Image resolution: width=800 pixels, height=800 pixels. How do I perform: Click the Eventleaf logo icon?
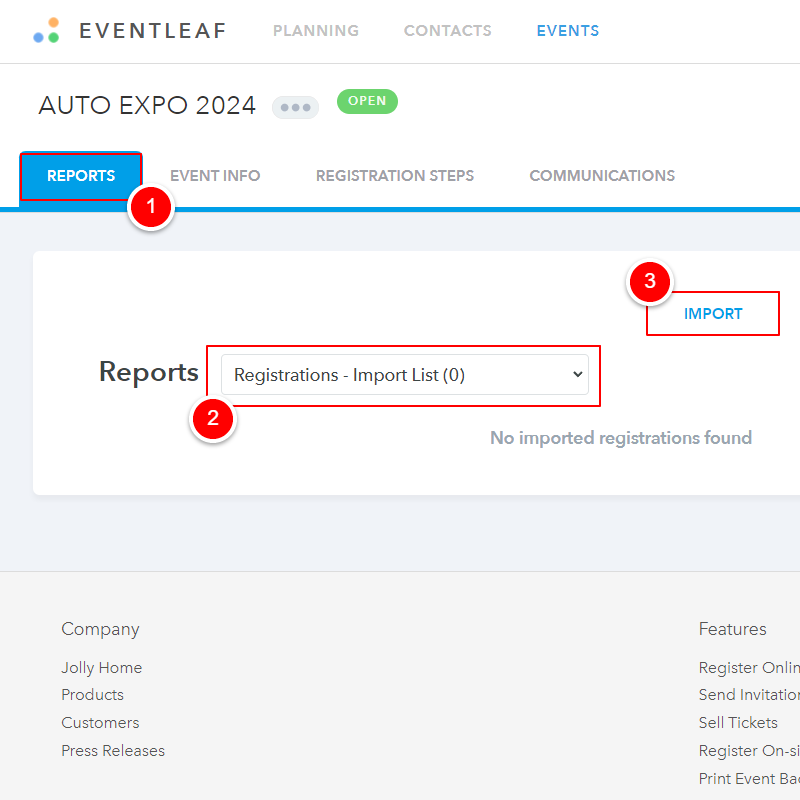coord(46,30)
